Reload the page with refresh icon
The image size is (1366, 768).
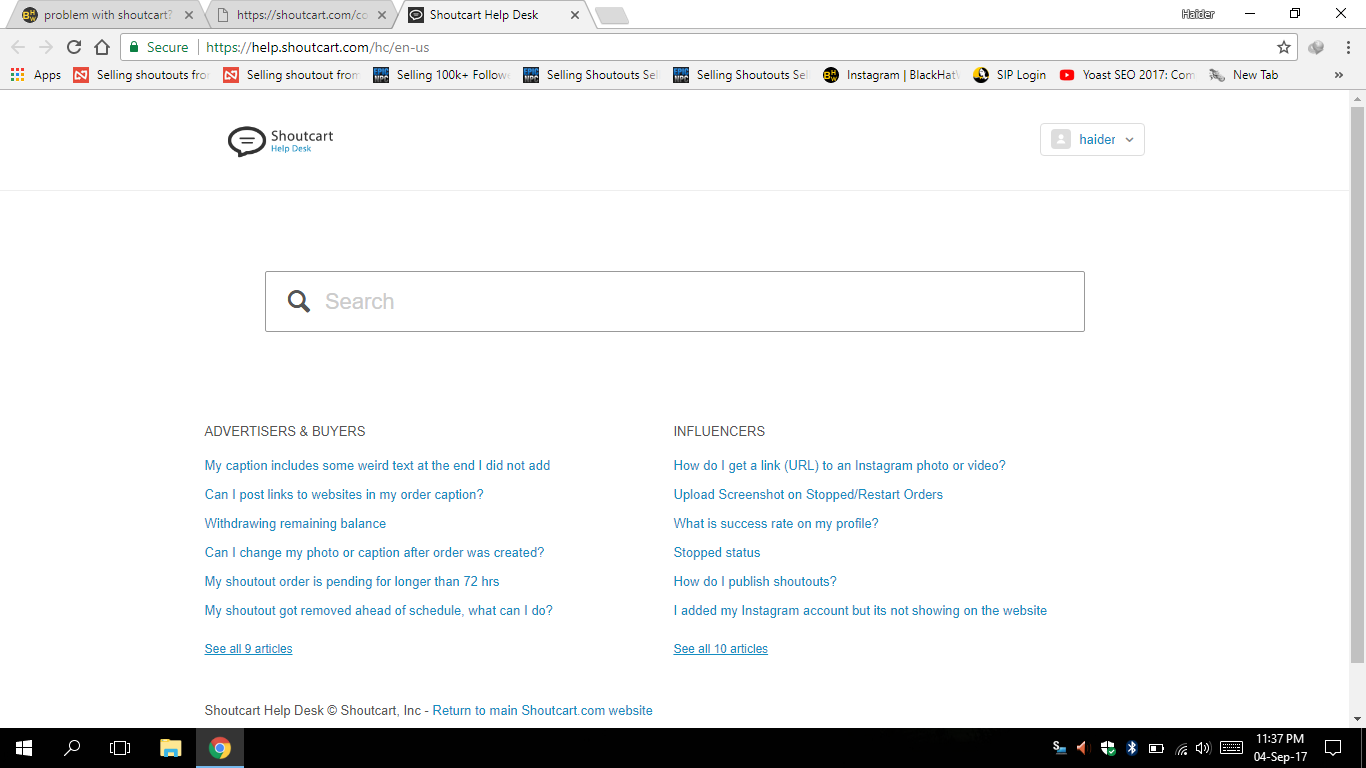(74, 47)
